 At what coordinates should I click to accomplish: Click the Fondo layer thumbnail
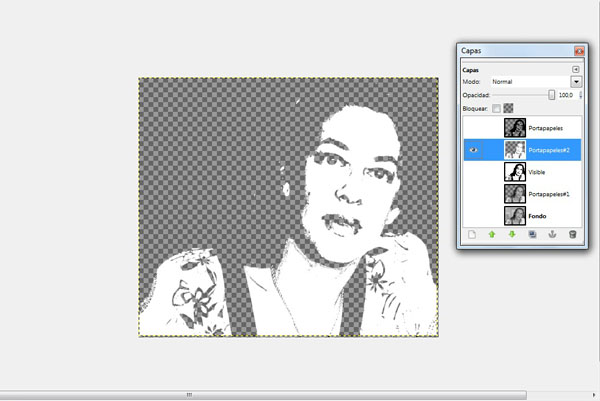pyautogui.click(x=515, y=216)
